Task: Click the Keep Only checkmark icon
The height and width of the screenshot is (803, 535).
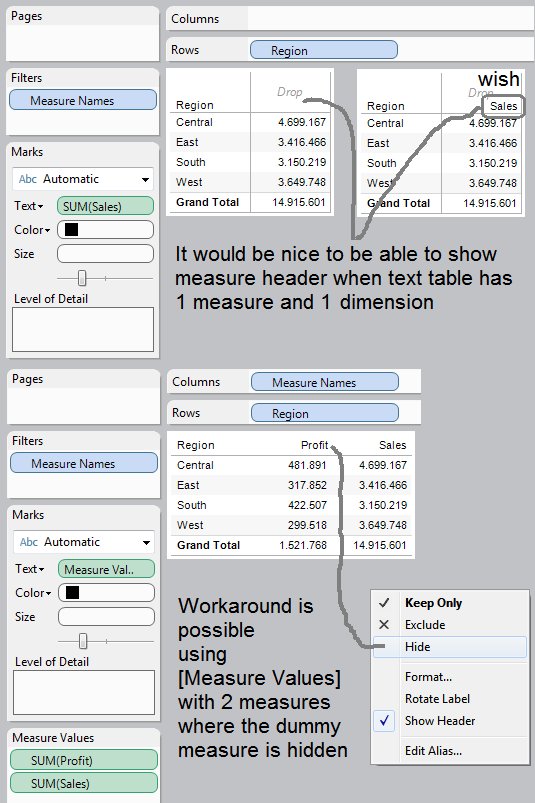Action: pos(384,603)
